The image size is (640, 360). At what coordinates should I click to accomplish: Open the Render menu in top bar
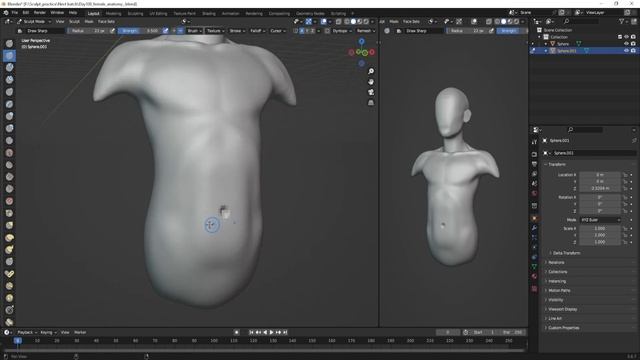pos(40,13)
